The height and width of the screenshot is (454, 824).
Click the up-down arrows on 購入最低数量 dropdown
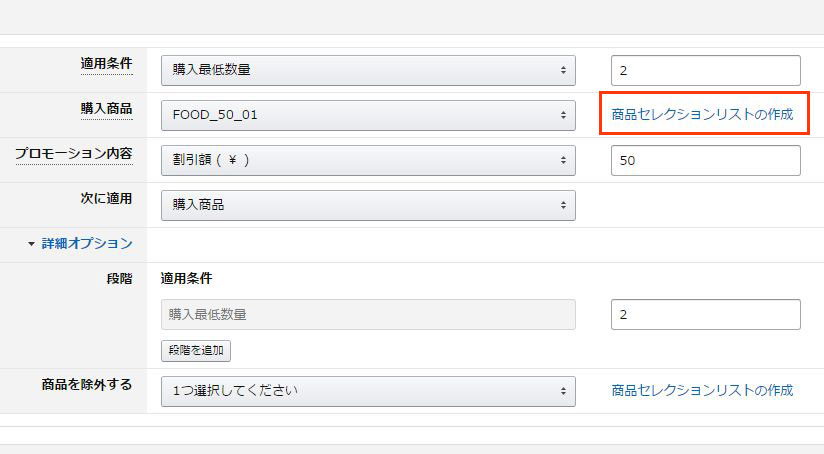[x=563, y=70]
